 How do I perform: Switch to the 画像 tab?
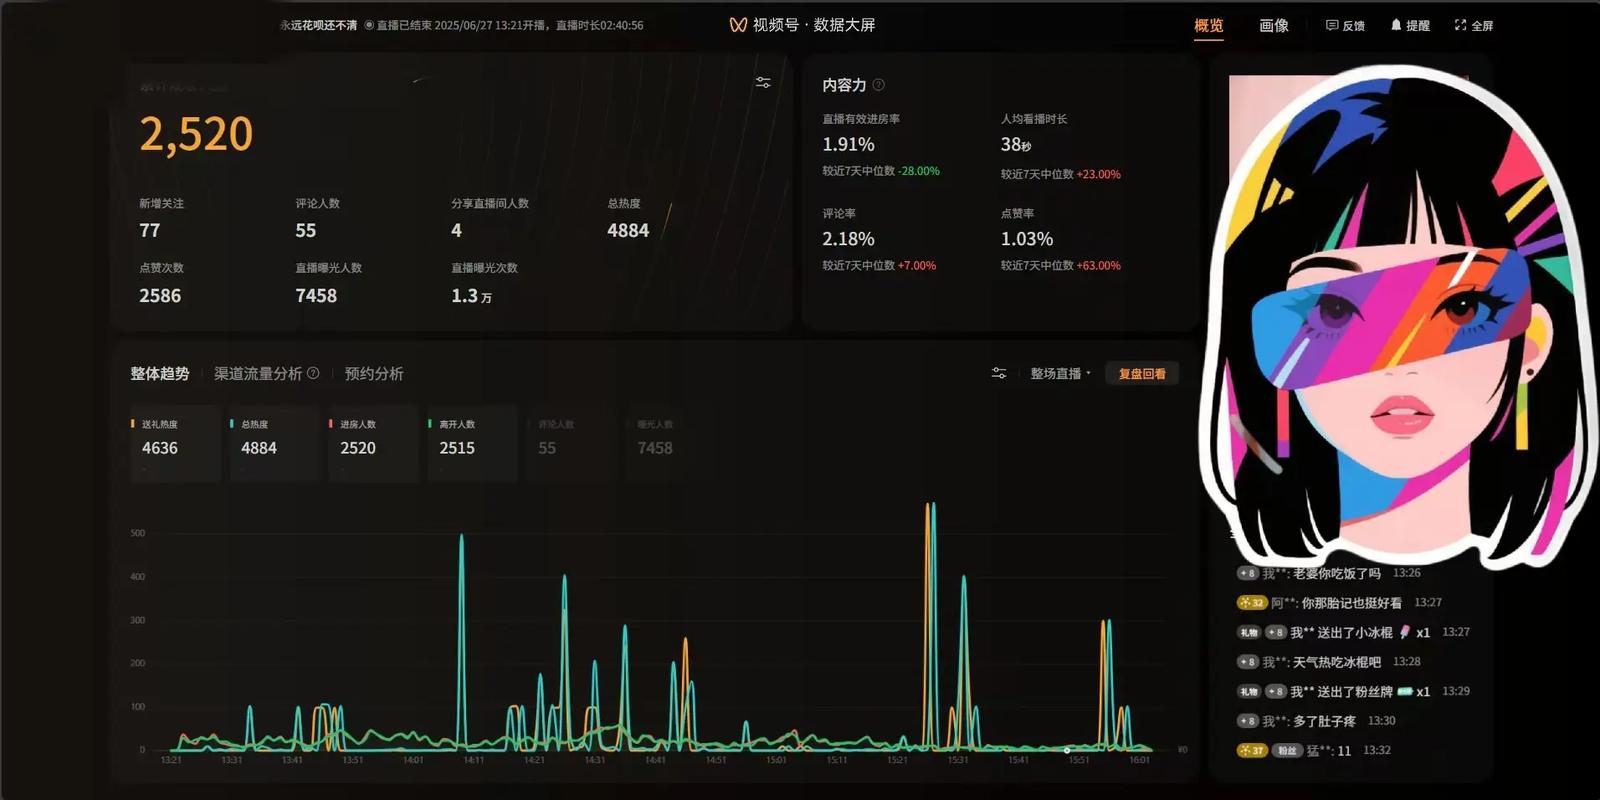coord(1274,26)
